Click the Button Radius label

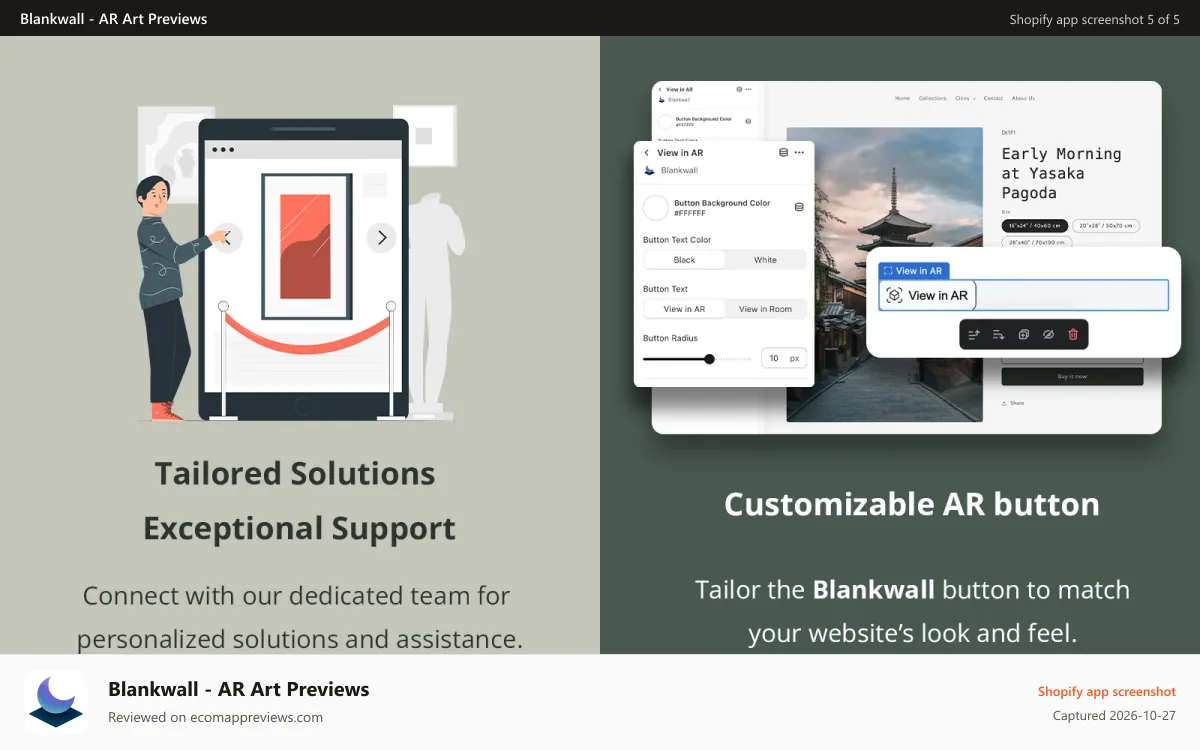coord(670,338)
